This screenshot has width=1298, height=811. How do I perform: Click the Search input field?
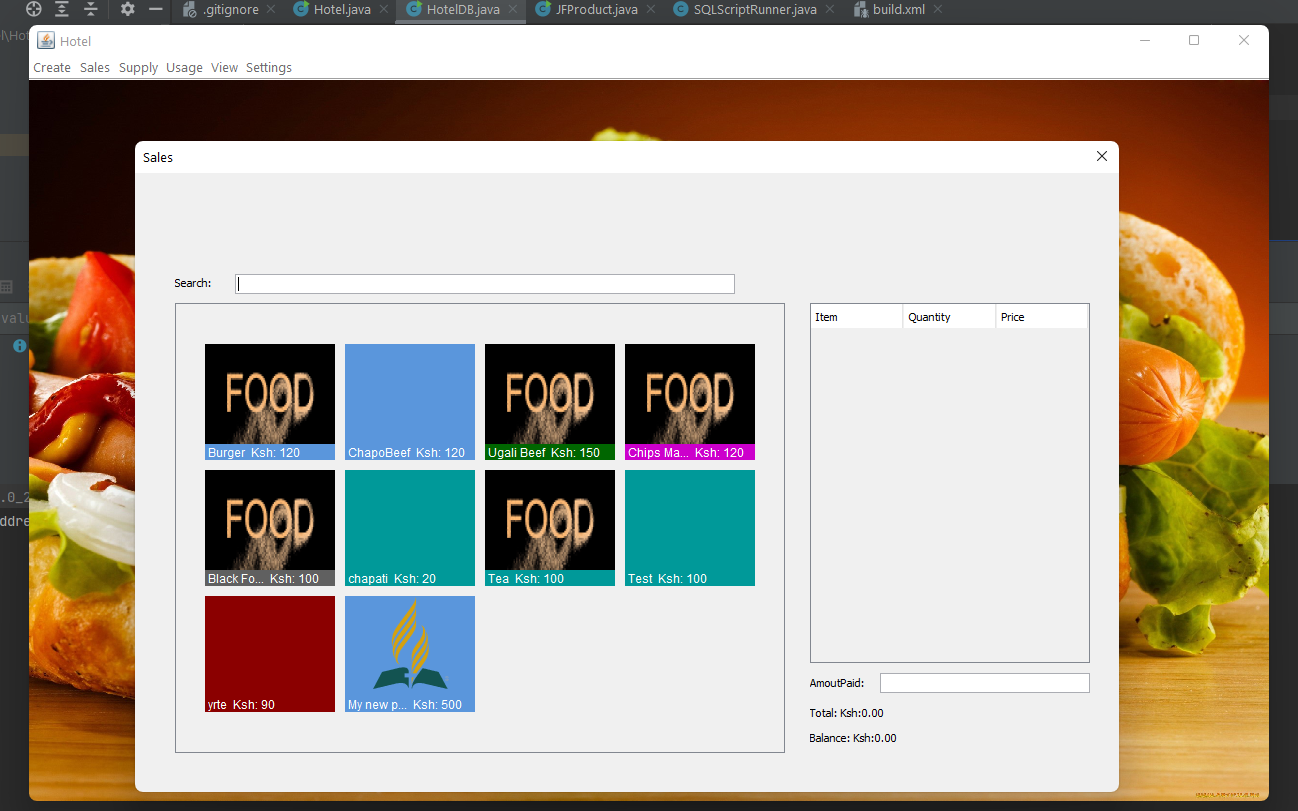pos(485,284)
